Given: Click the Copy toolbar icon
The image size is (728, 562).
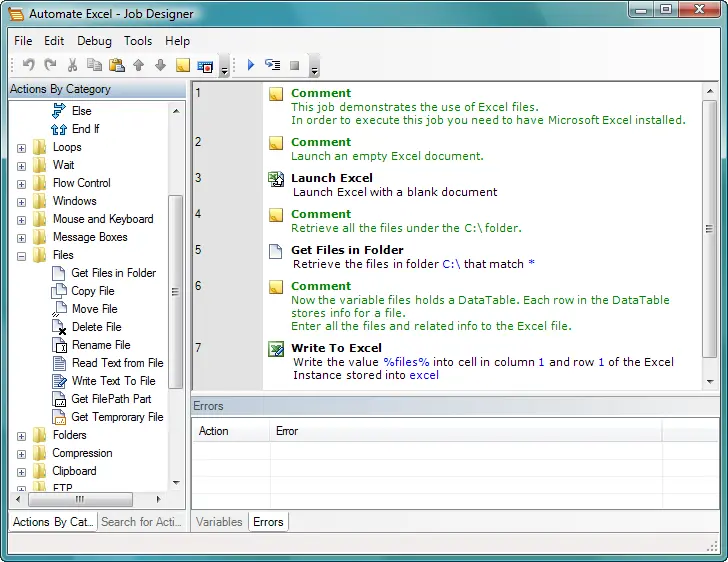Looking at the screenshot, I should (x=94, y=65).
